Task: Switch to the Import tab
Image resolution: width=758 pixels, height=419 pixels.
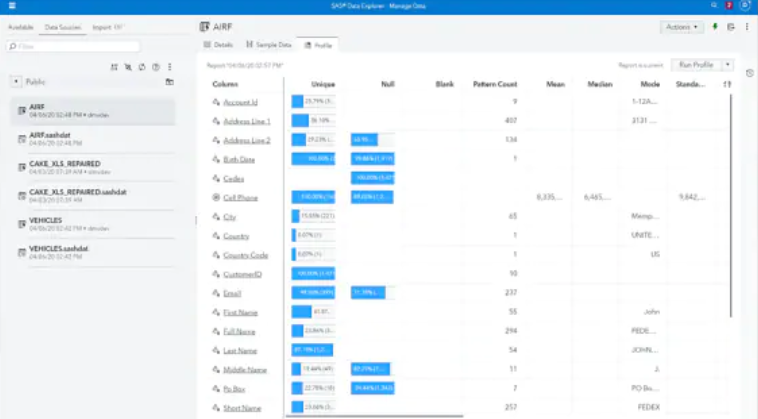Action: (107, 27)
